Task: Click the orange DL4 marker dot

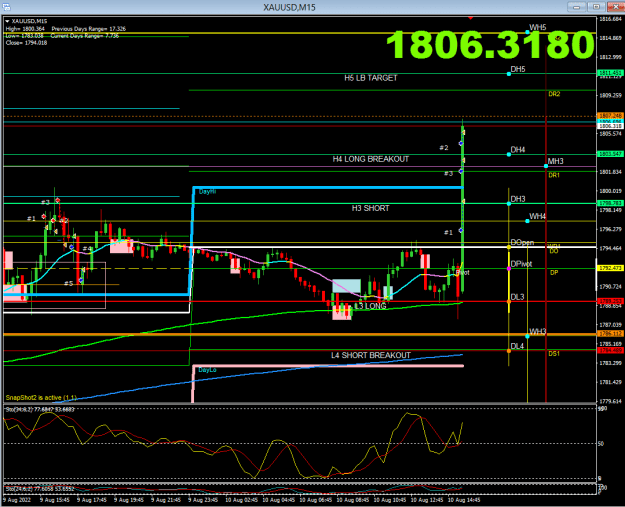Action: [509, 351]
